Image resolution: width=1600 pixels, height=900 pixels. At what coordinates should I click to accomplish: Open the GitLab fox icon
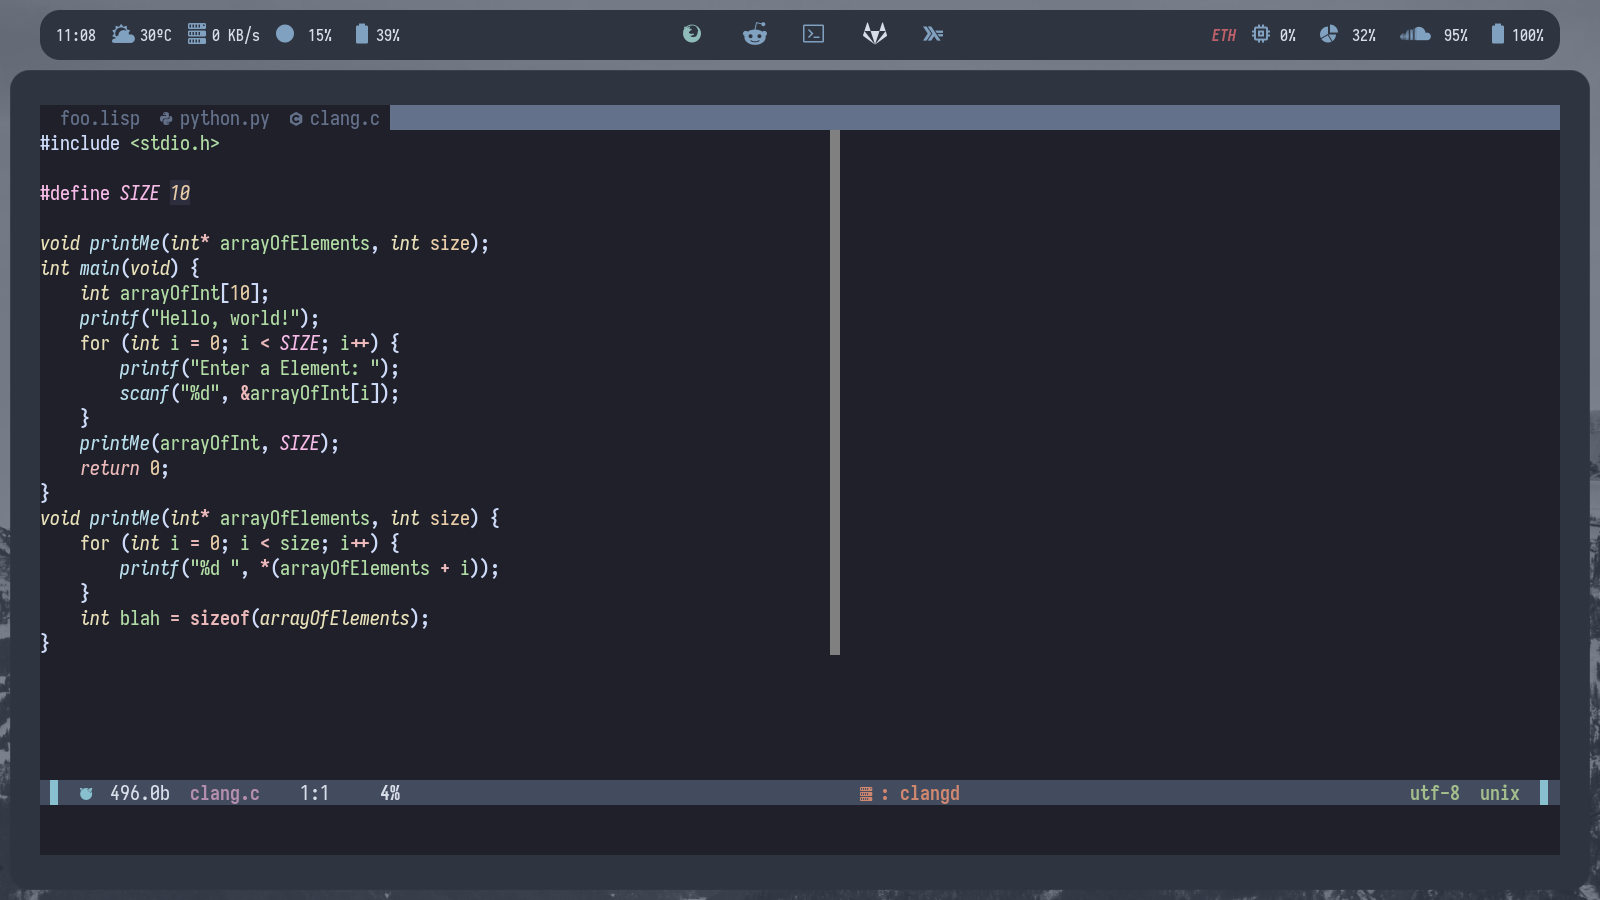coord(875,34)
